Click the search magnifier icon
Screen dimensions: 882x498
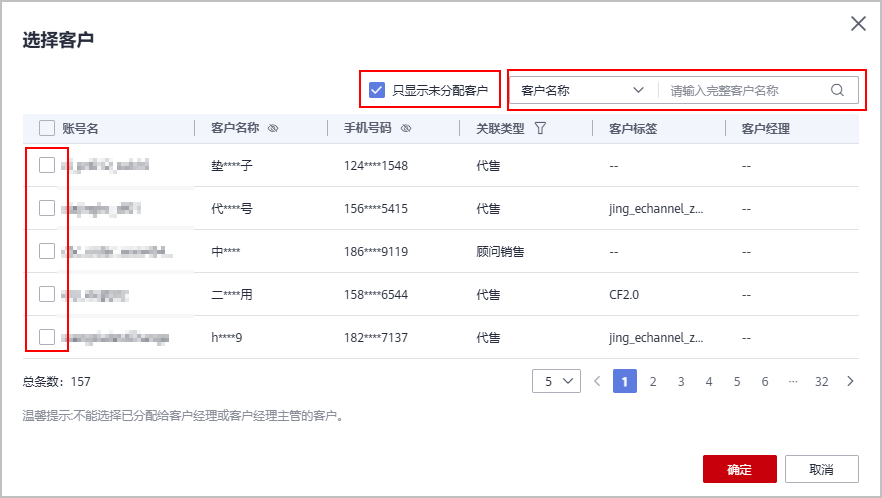[838, 90]
